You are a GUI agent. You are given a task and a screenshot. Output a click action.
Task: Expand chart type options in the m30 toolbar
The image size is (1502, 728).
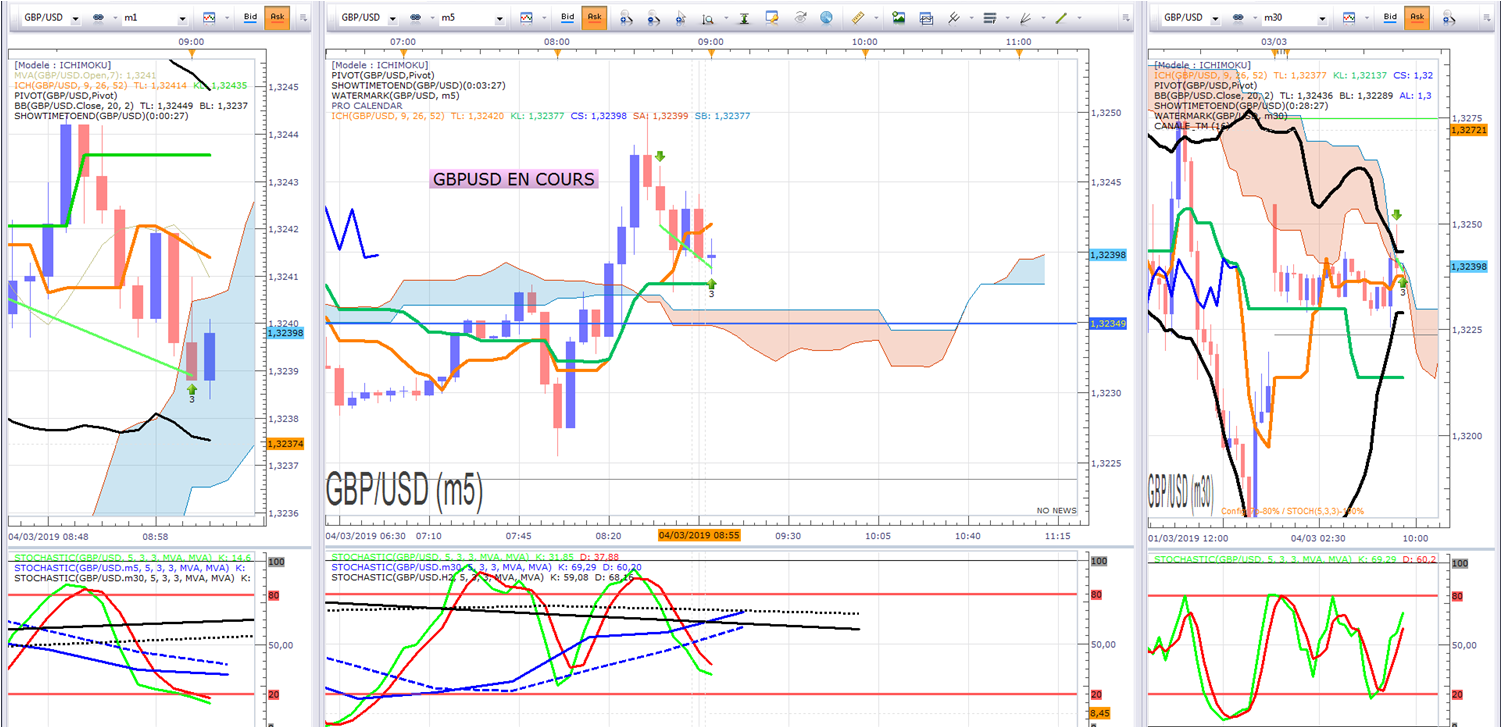click(1365, 17)
